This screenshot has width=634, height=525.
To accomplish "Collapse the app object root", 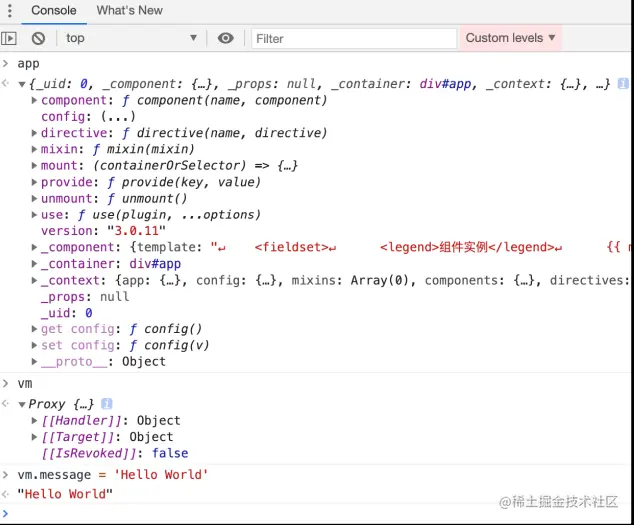I will click(22, 85).
